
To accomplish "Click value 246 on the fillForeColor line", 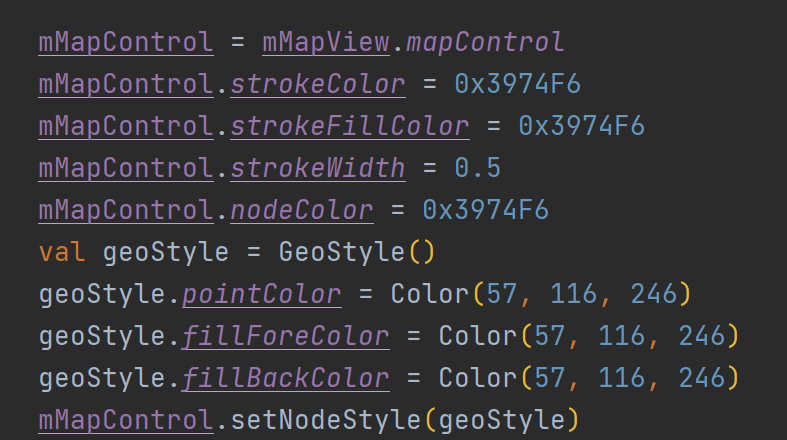I will (702, 336).
